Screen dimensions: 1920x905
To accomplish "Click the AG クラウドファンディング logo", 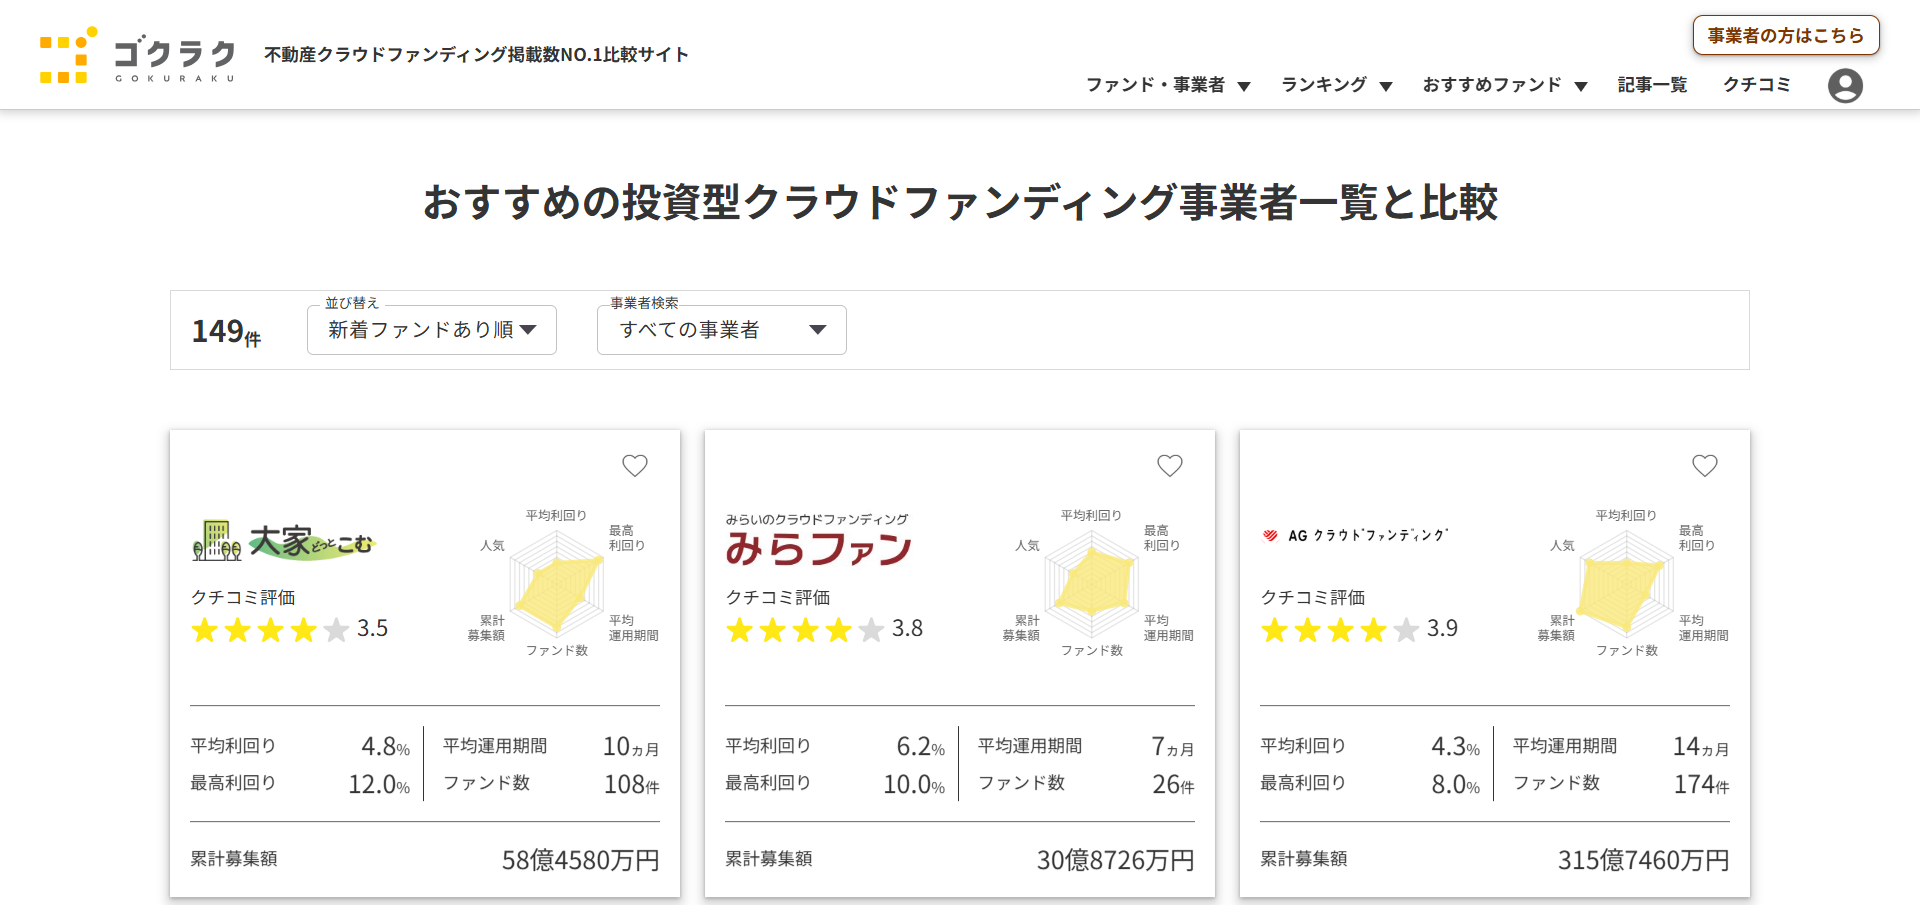I will click(x=1355, y=535).
